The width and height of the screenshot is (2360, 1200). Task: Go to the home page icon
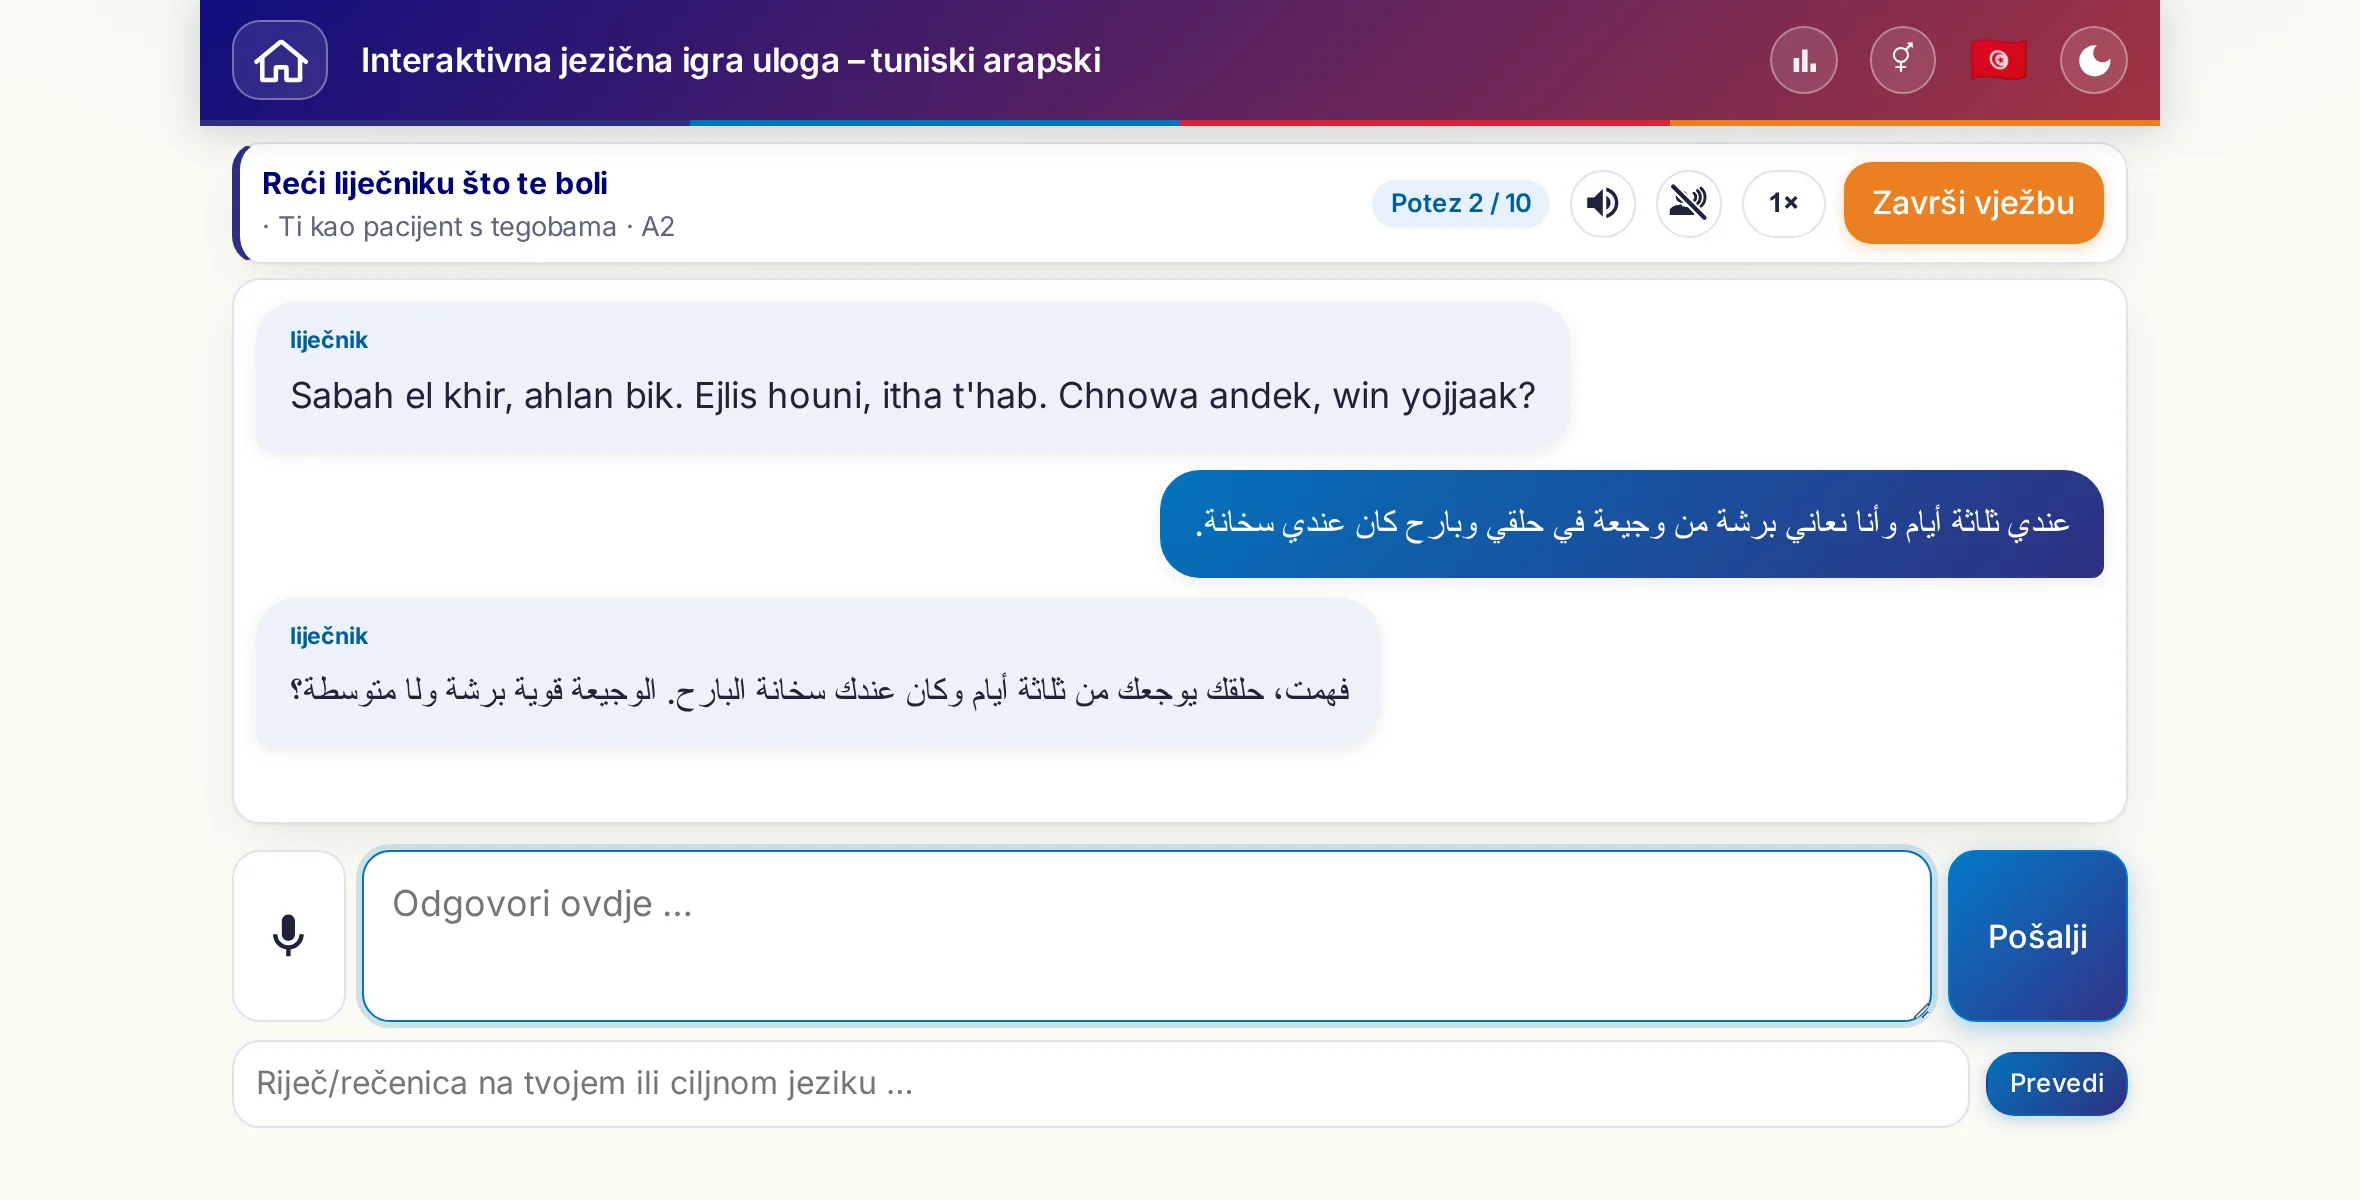click(x=280, y=60)
